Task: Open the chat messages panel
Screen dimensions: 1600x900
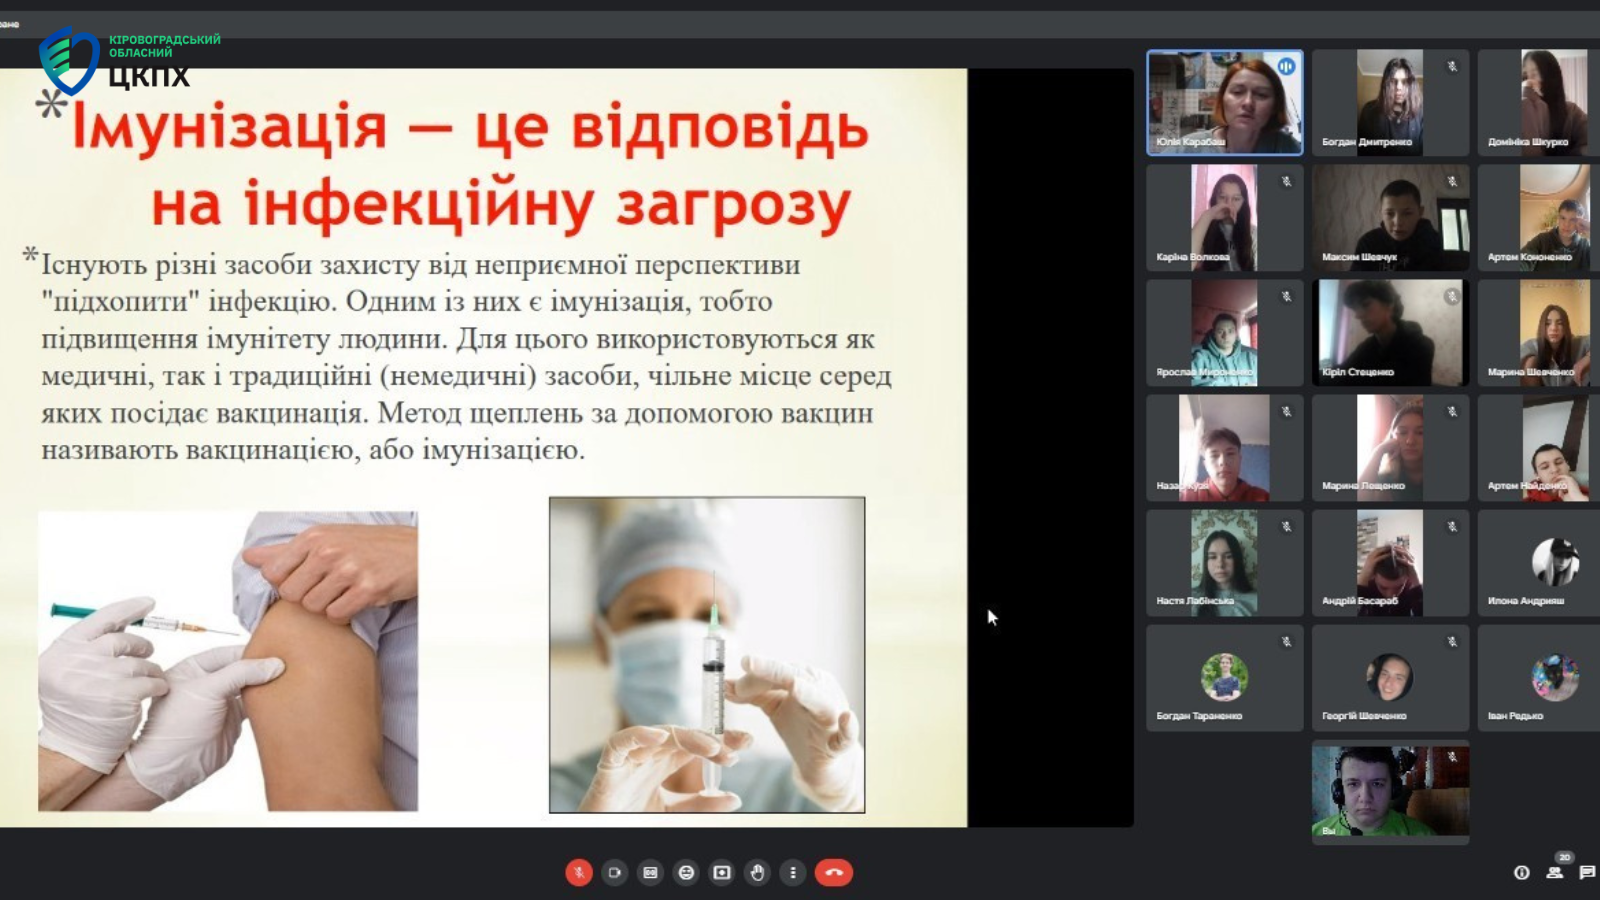Action: tap(1587, 873)
